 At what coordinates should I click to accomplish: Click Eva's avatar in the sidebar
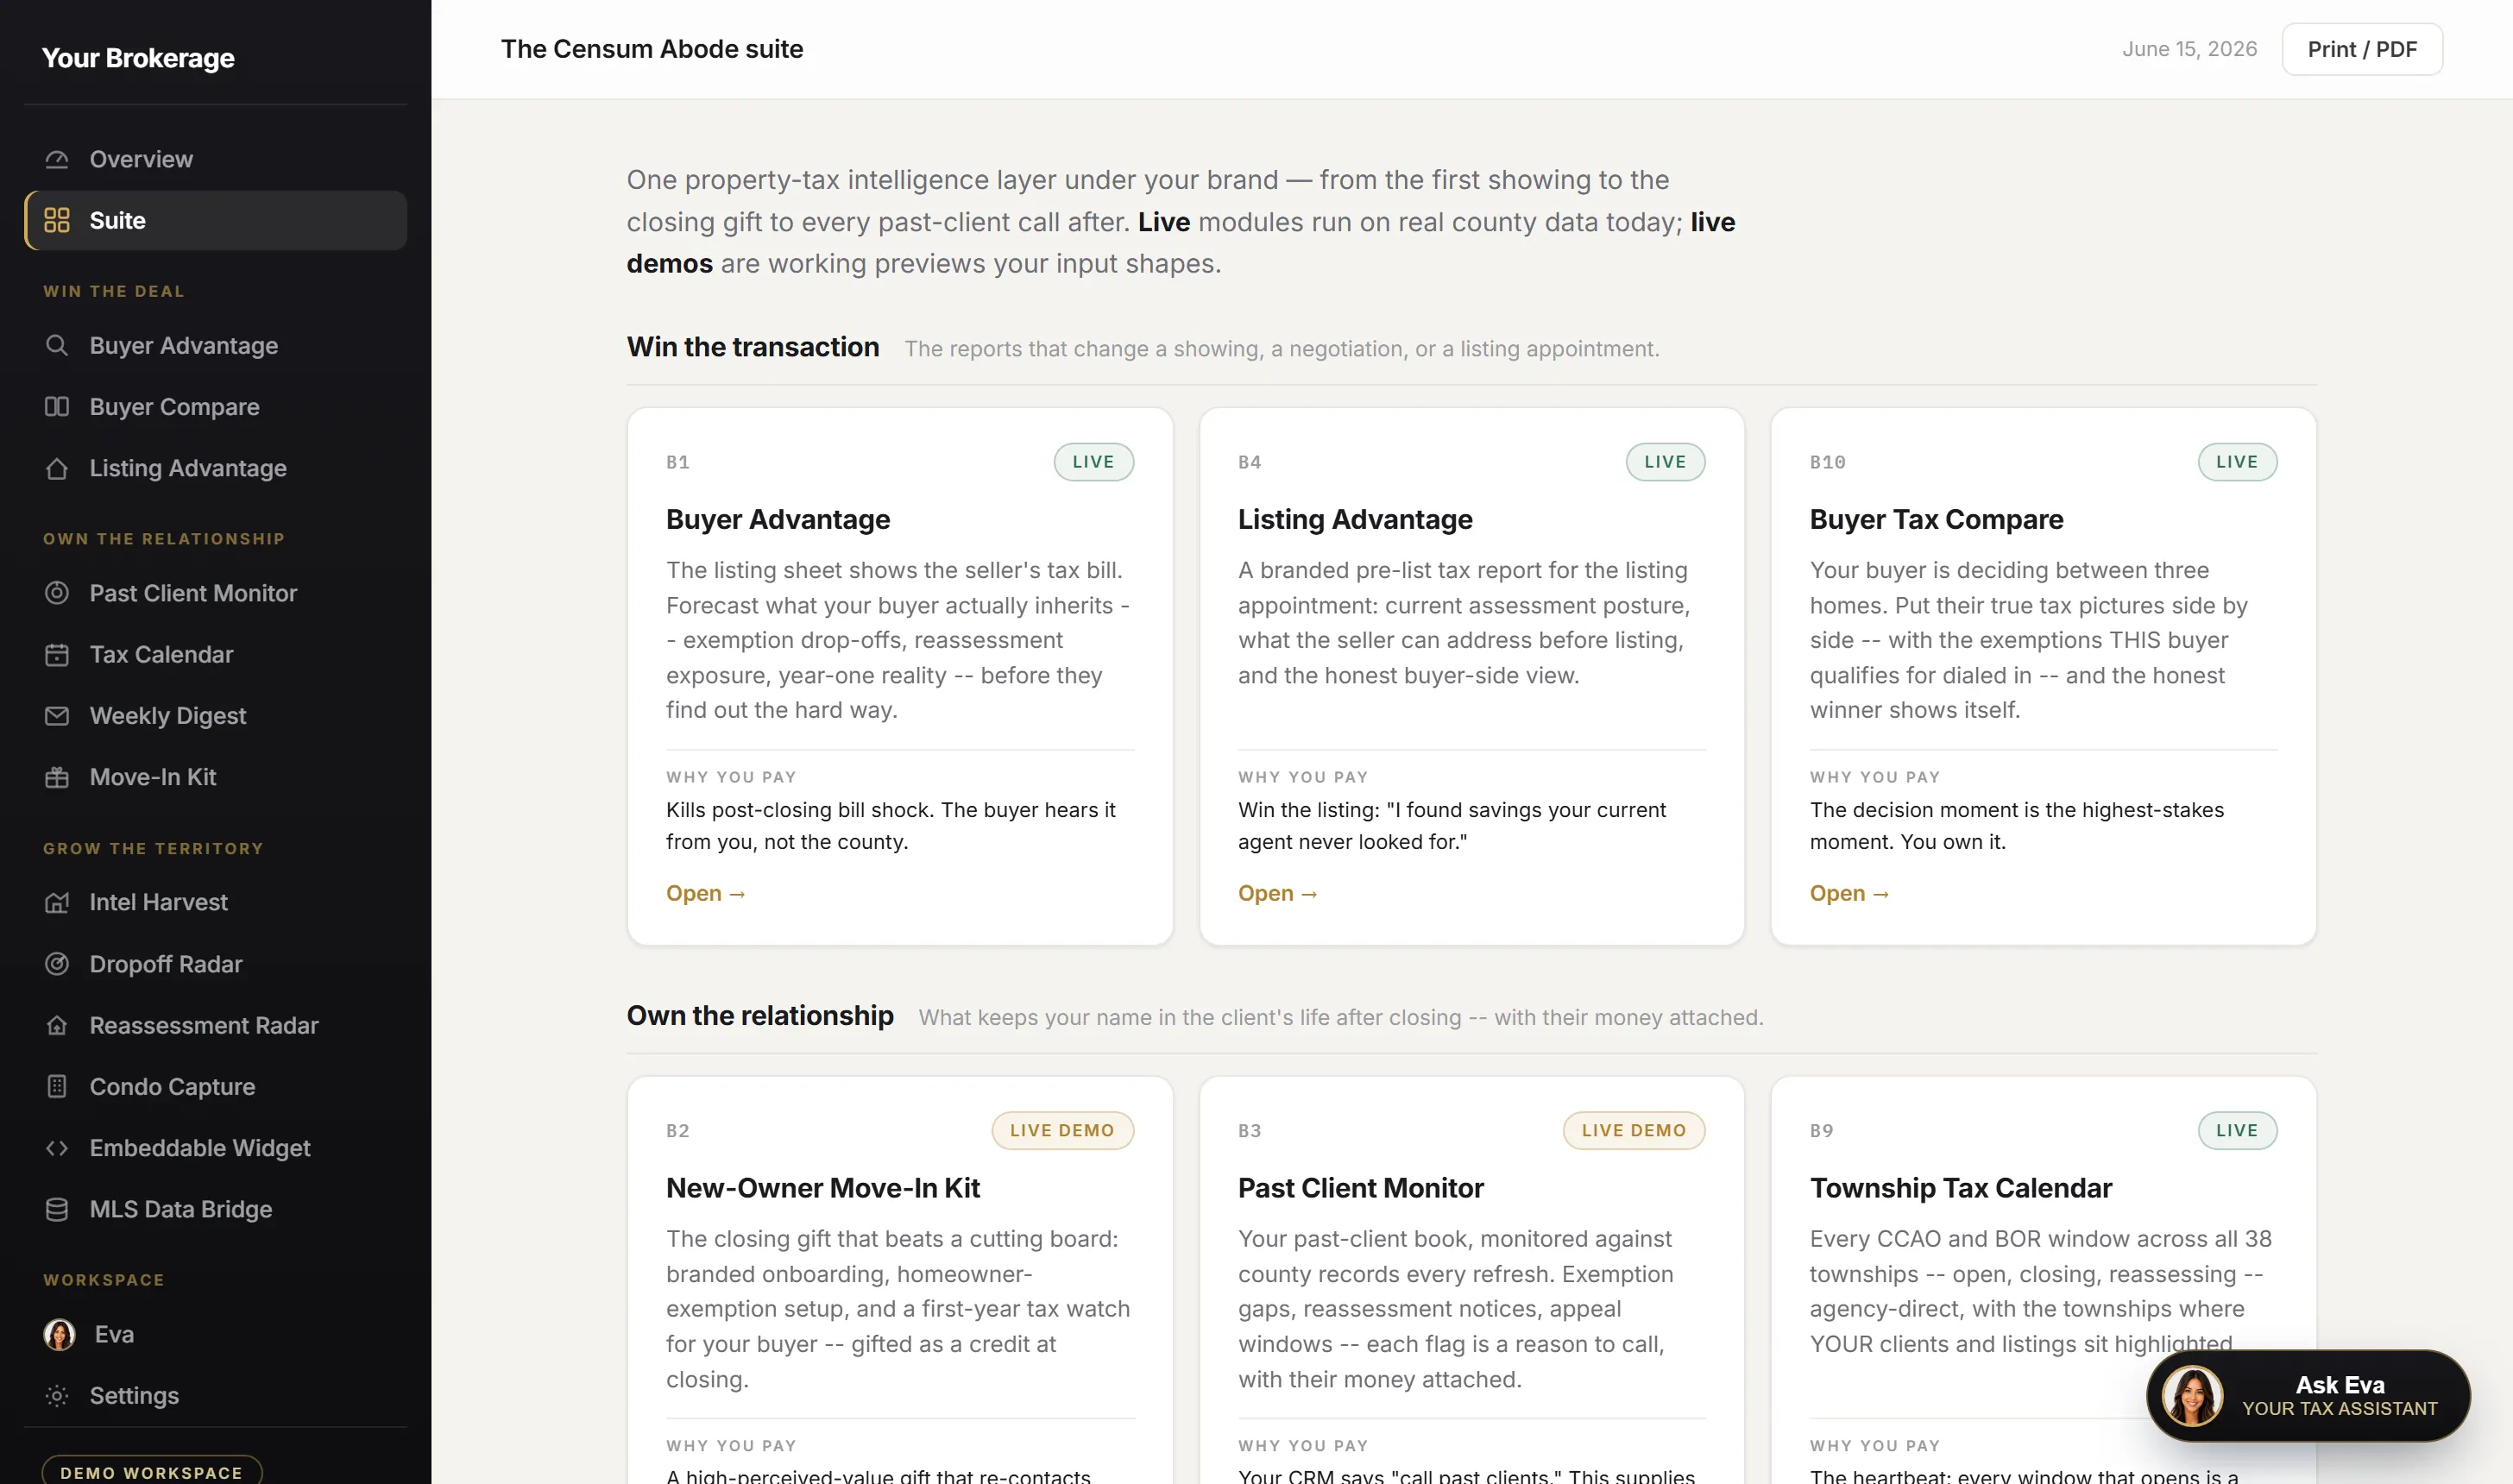tap(59, 1334)
